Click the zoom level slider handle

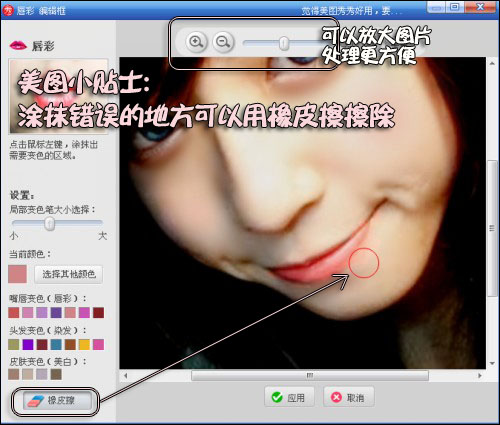(x=284, y=43)
